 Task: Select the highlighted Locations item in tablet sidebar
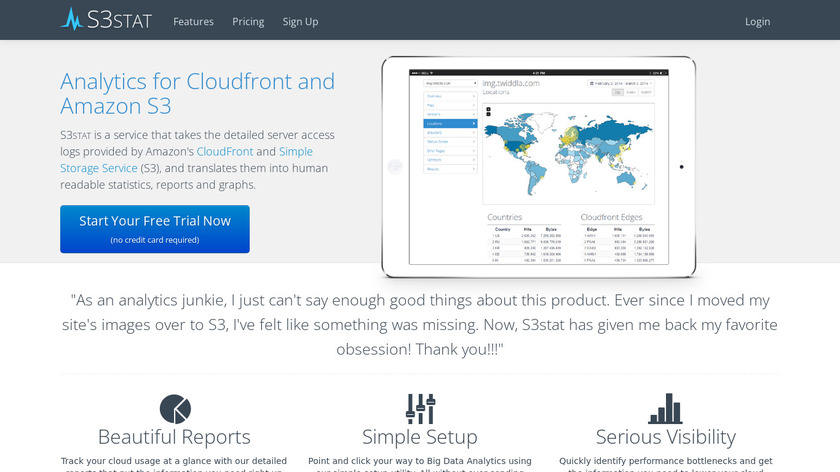450,123
